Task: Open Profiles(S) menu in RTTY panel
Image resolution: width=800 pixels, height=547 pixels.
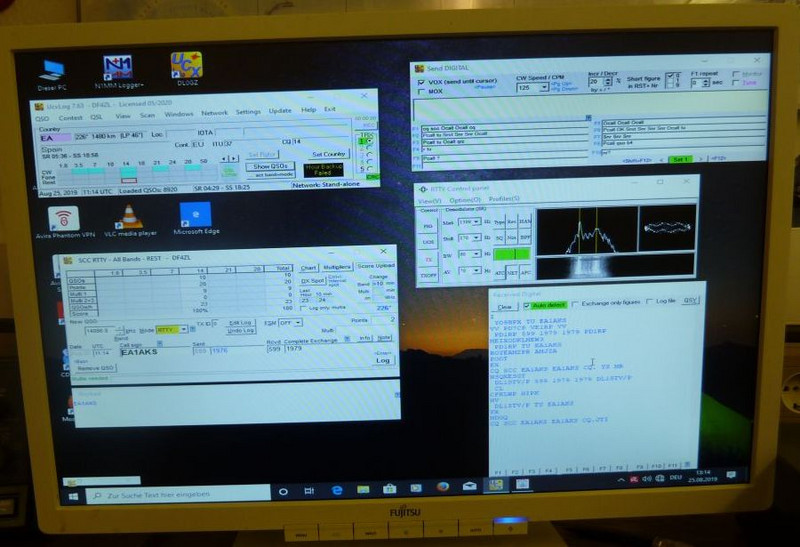Action: tap(504, 198)
